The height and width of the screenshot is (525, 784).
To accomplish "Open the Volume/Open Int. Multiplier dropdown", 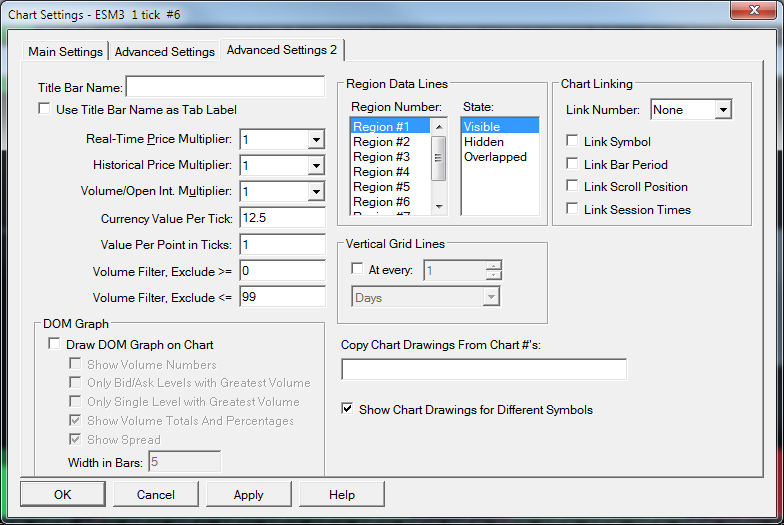I will point(316,192).
